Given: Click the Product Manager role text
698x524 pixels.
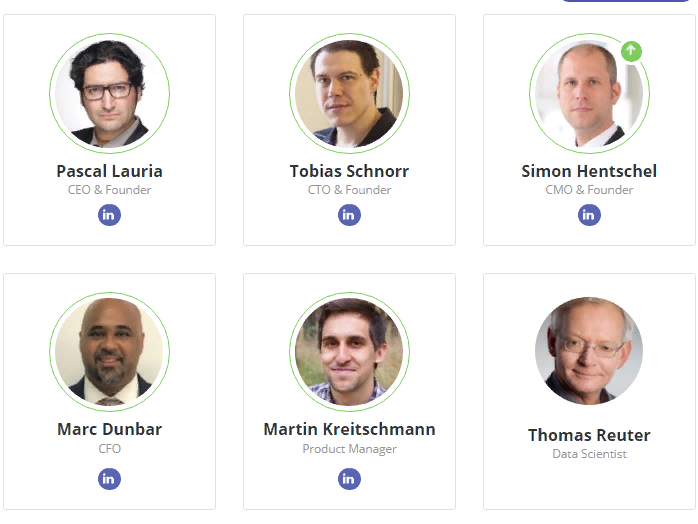Looking at the screenshot, I should (349, 449).
